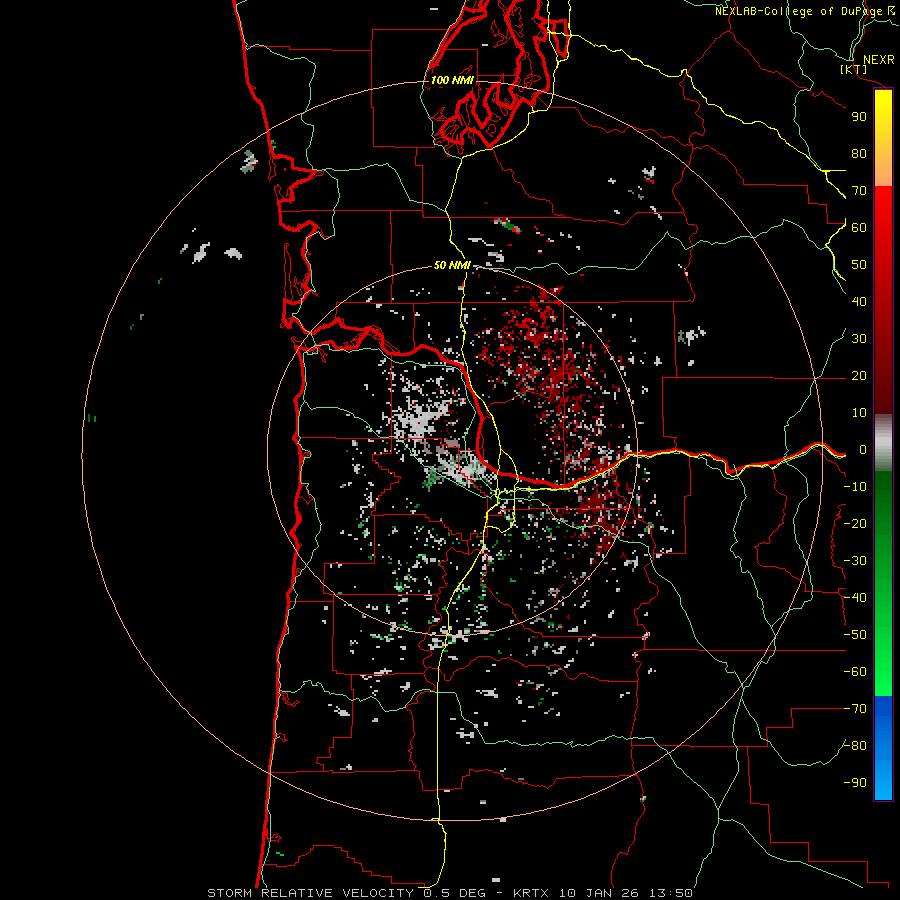Click the -90 knot label on the scale

[x=855, y=783]
